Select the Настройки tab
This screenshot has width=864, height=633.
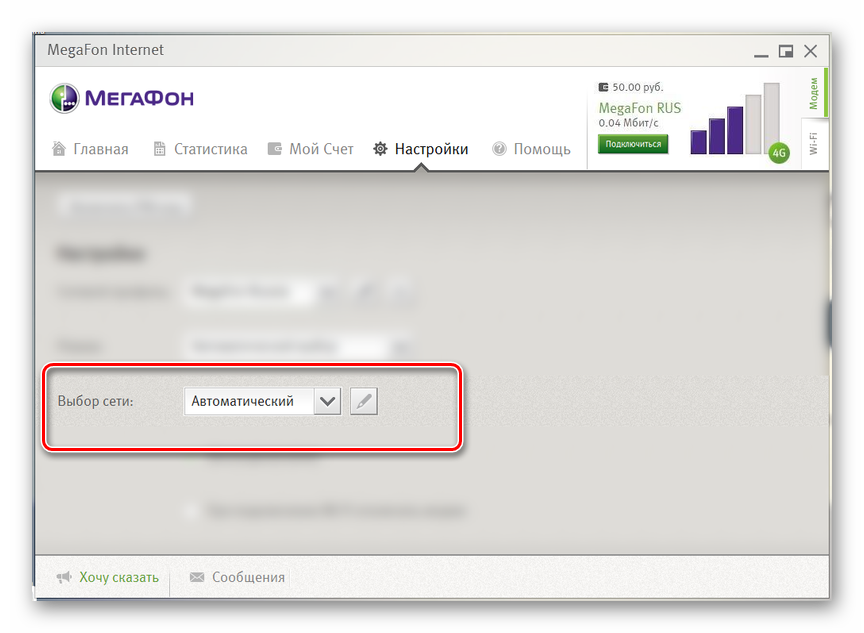tap(420, 149)
